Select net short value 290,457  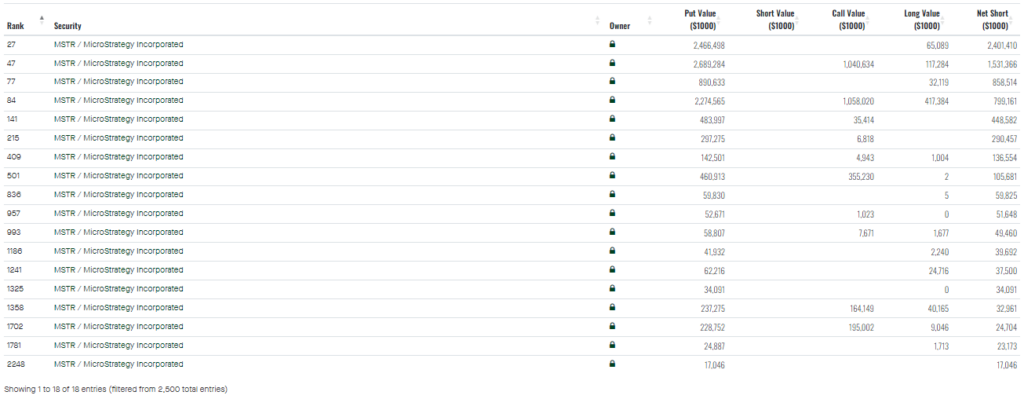tap(1004, 140)
